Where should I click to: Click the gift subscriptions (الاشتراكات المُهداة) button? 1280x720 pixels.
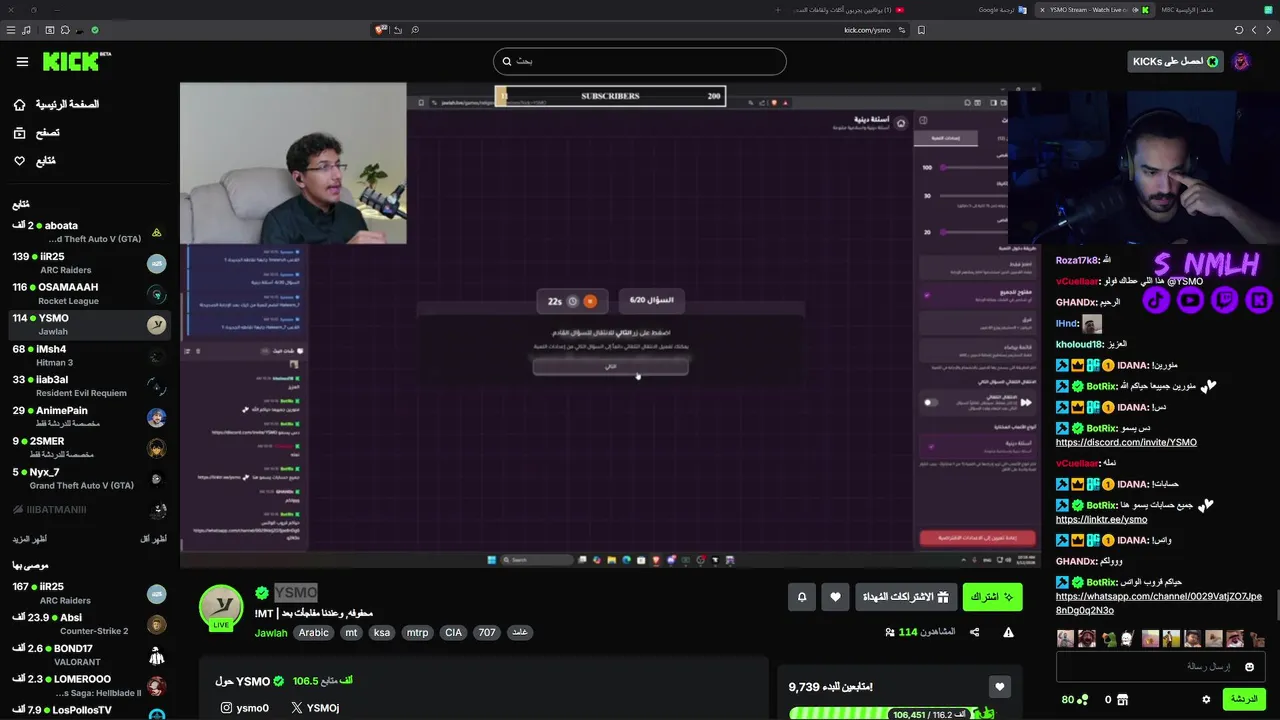[x=906, y=597]
